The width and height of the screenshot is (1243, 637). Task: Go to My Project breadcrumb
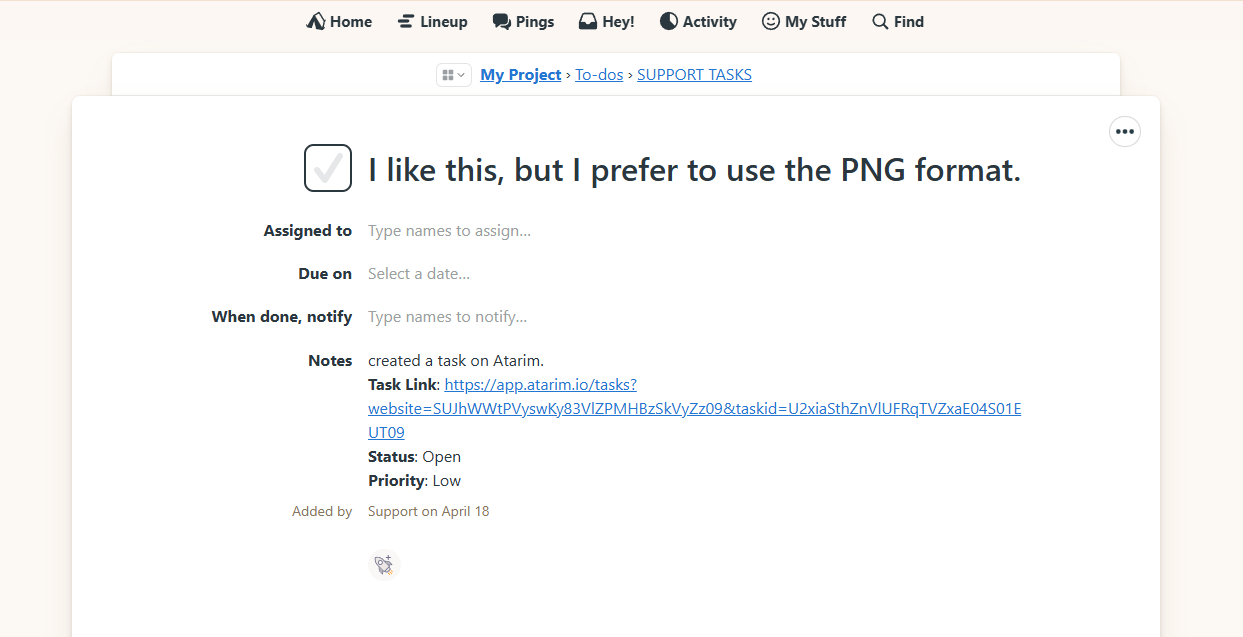(520, 75)
